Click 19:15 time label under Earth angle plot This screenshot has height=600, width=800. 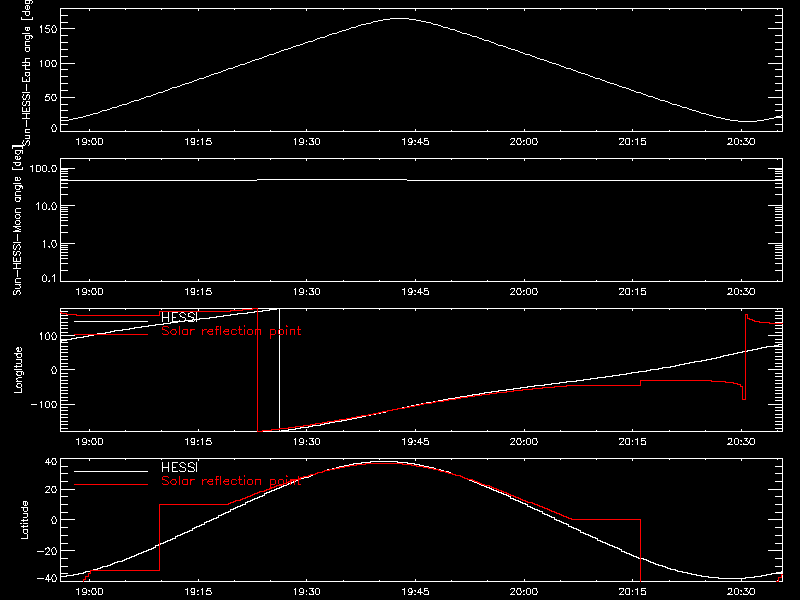[198, 142]
